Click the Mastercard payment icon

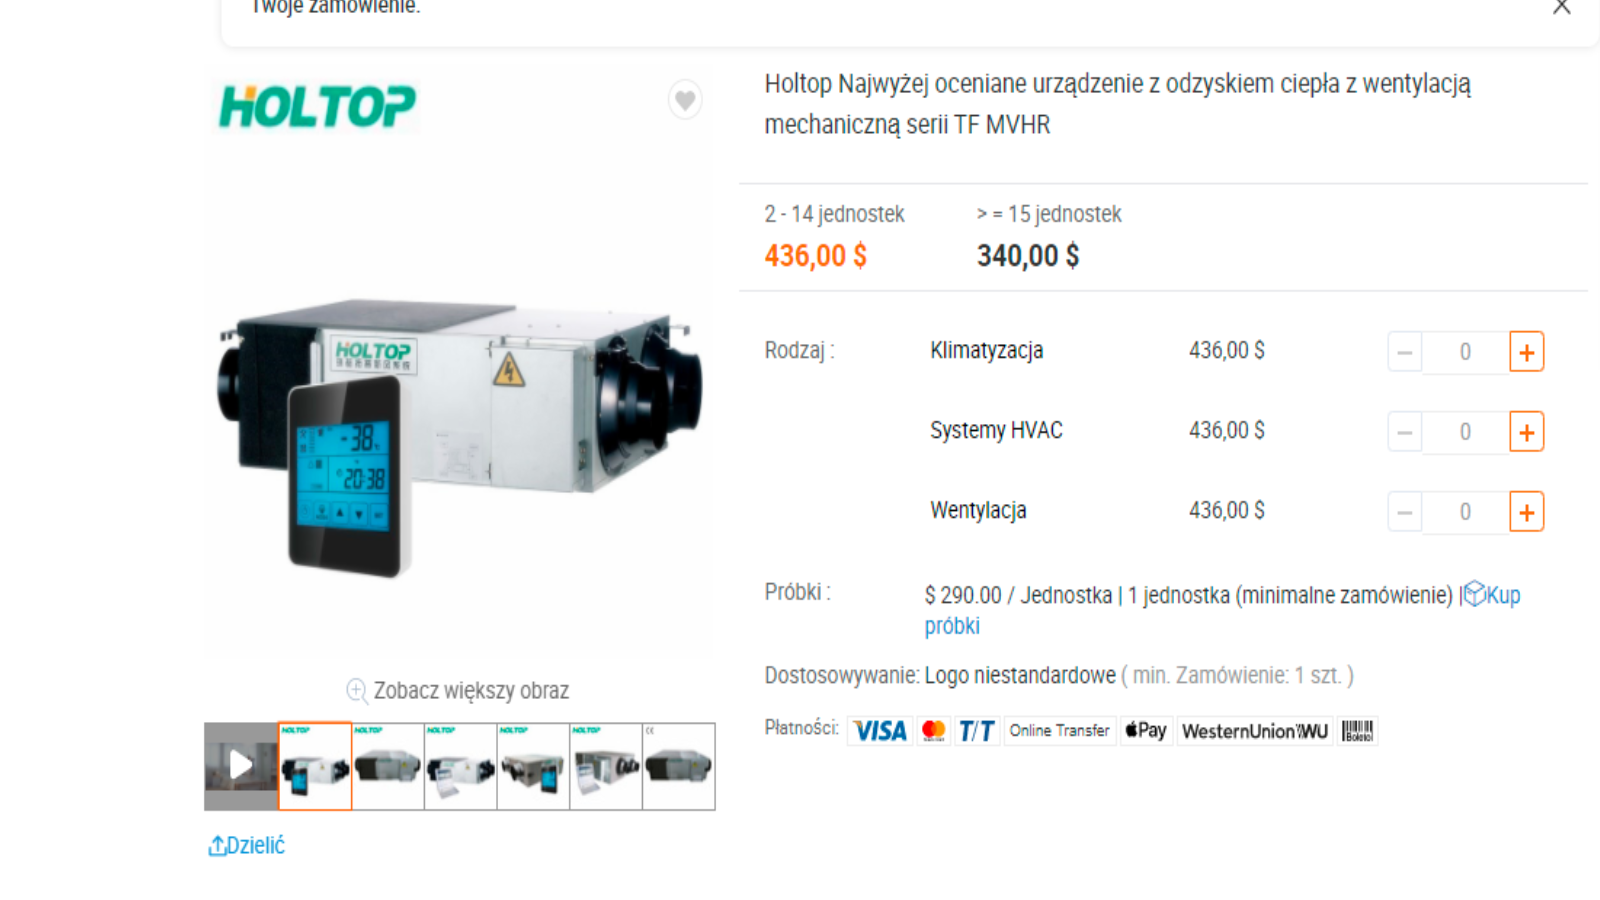click(x=934, y=731)
